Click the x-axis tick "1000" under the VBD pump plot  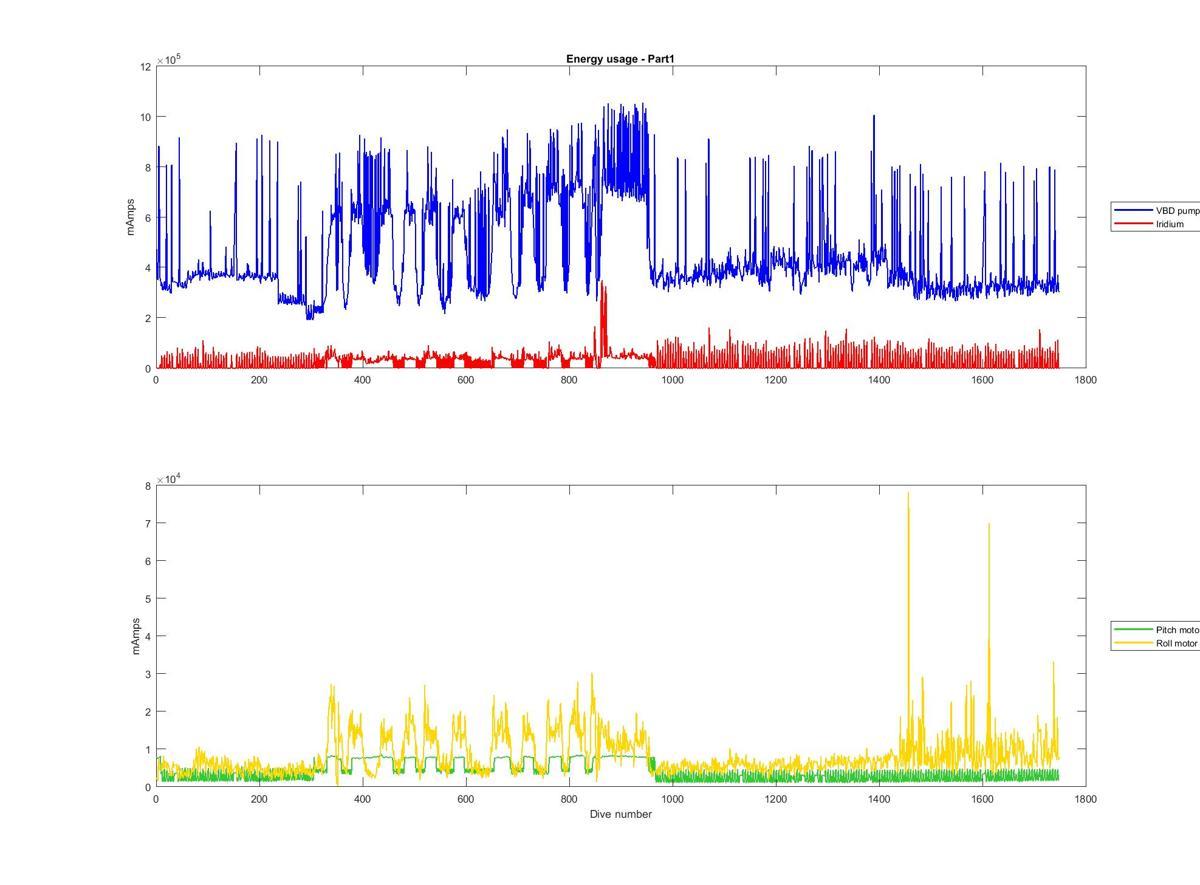672,380
